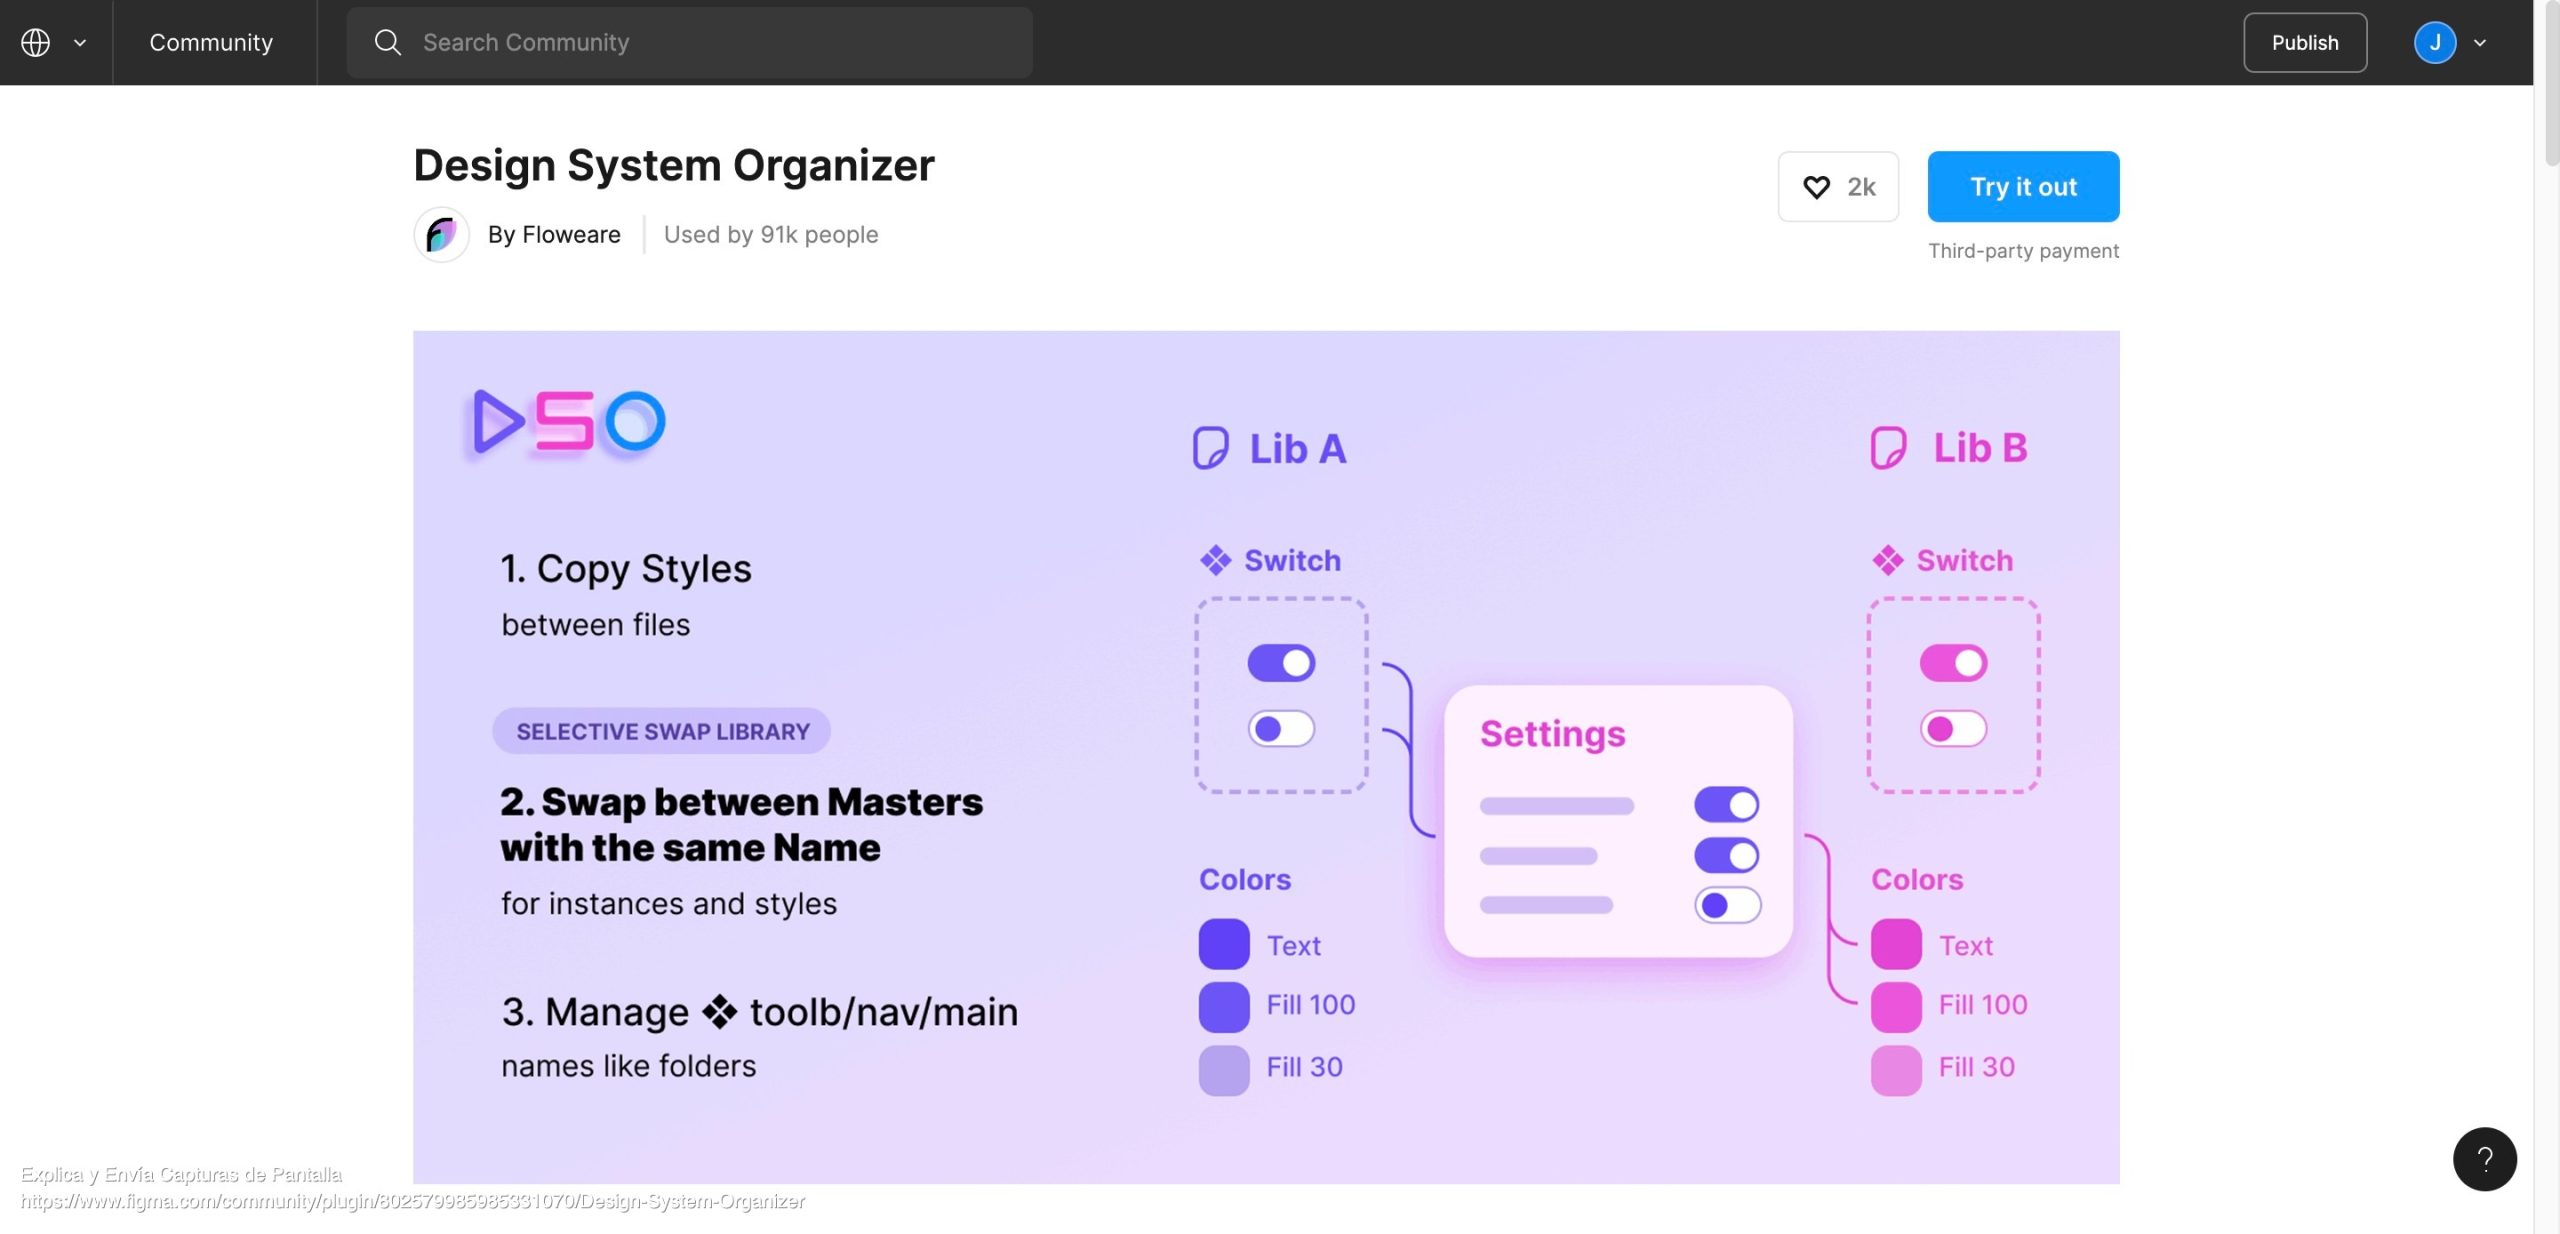Click the Swap between Masters heading
Viewport: 2560px width, 1234px height.
pyautogui.click(x=741, y=824)
